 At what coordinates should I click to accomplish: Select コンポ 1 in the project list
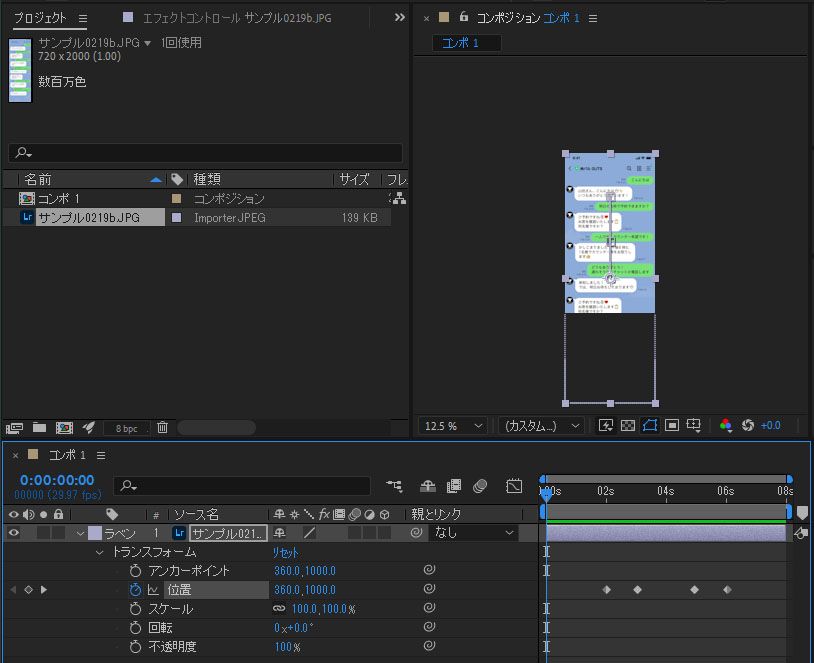point(59,199)
